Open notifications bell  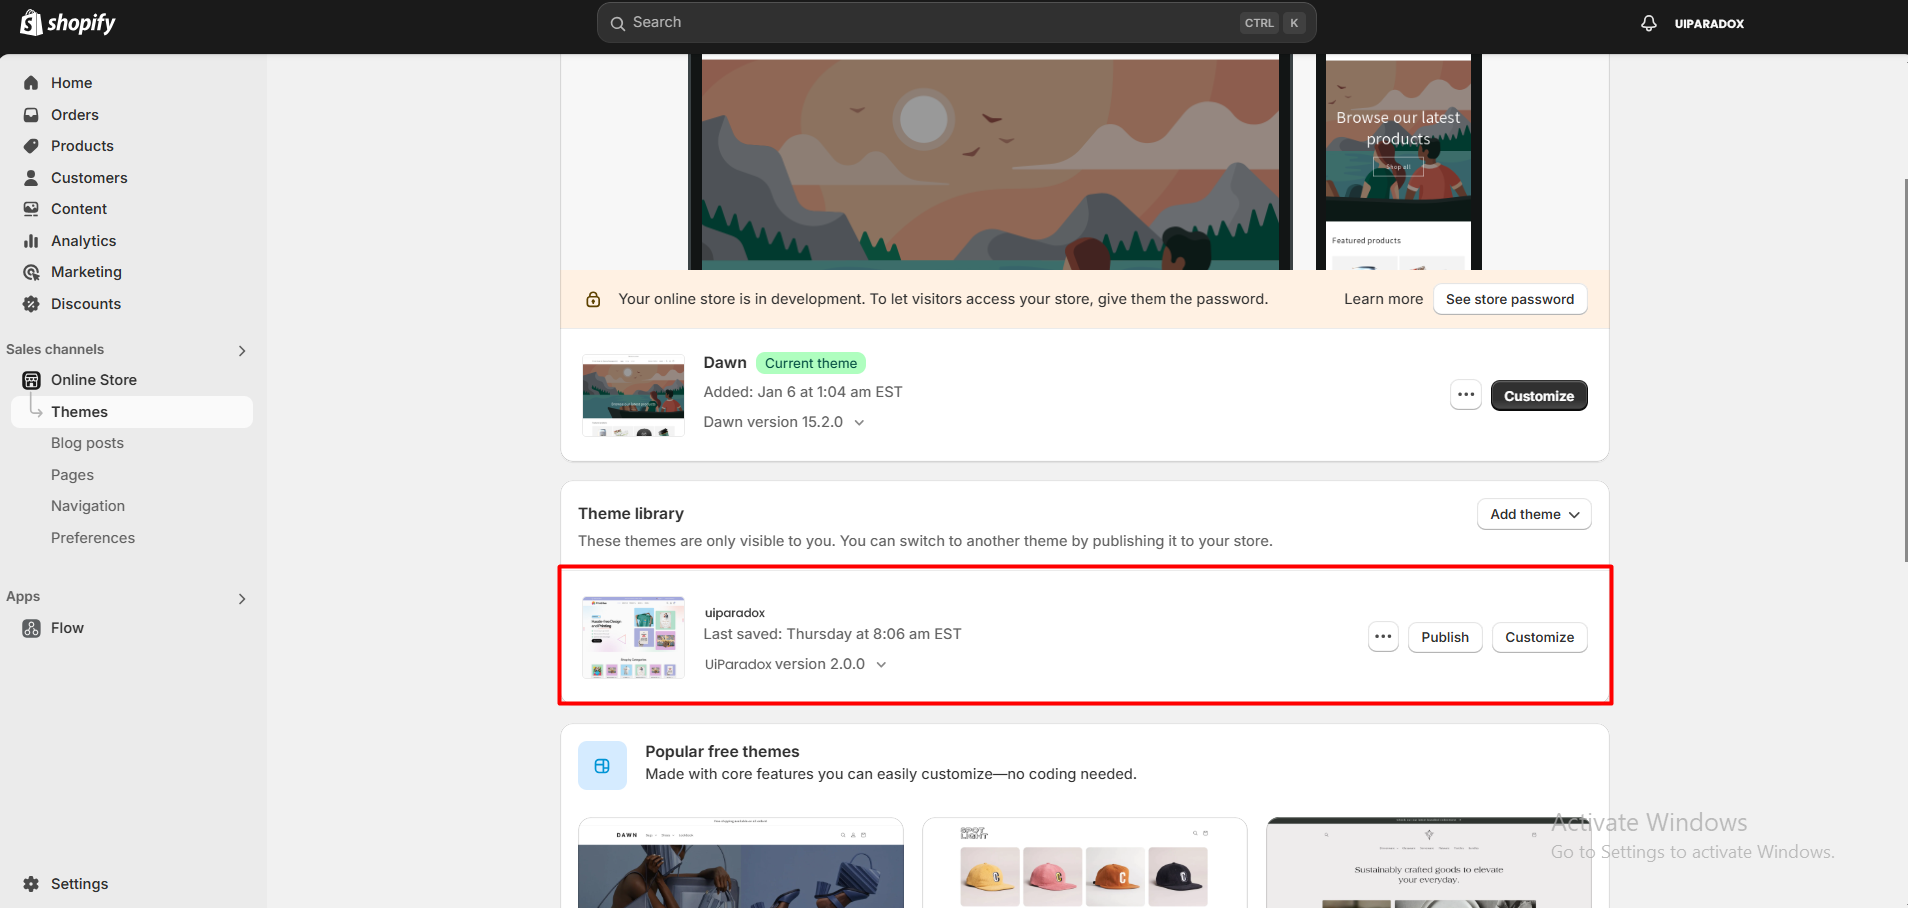tap(1649, 23)
